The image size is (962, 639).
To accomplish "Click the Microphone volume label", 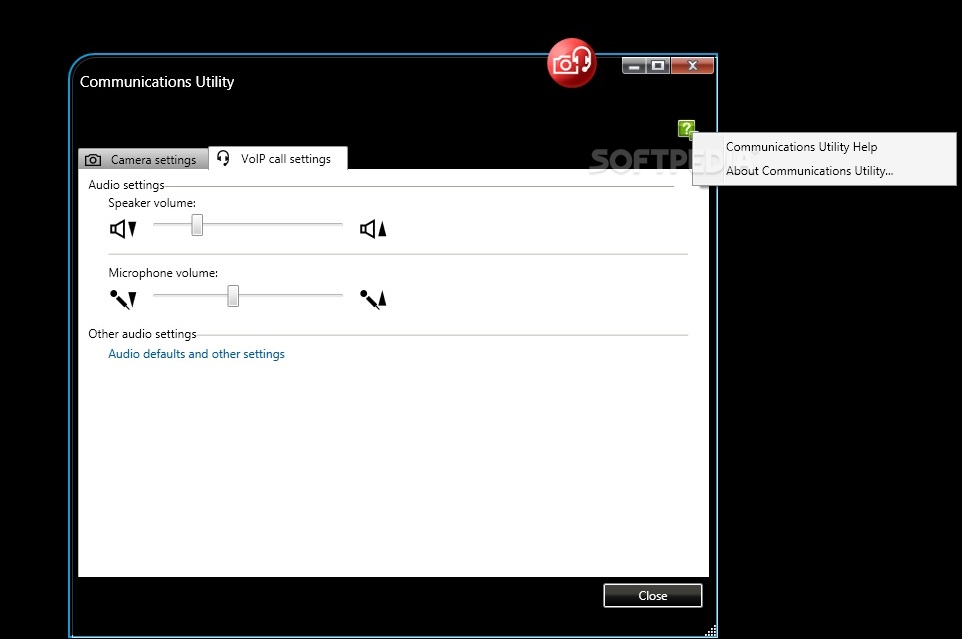I will [163, 273].
